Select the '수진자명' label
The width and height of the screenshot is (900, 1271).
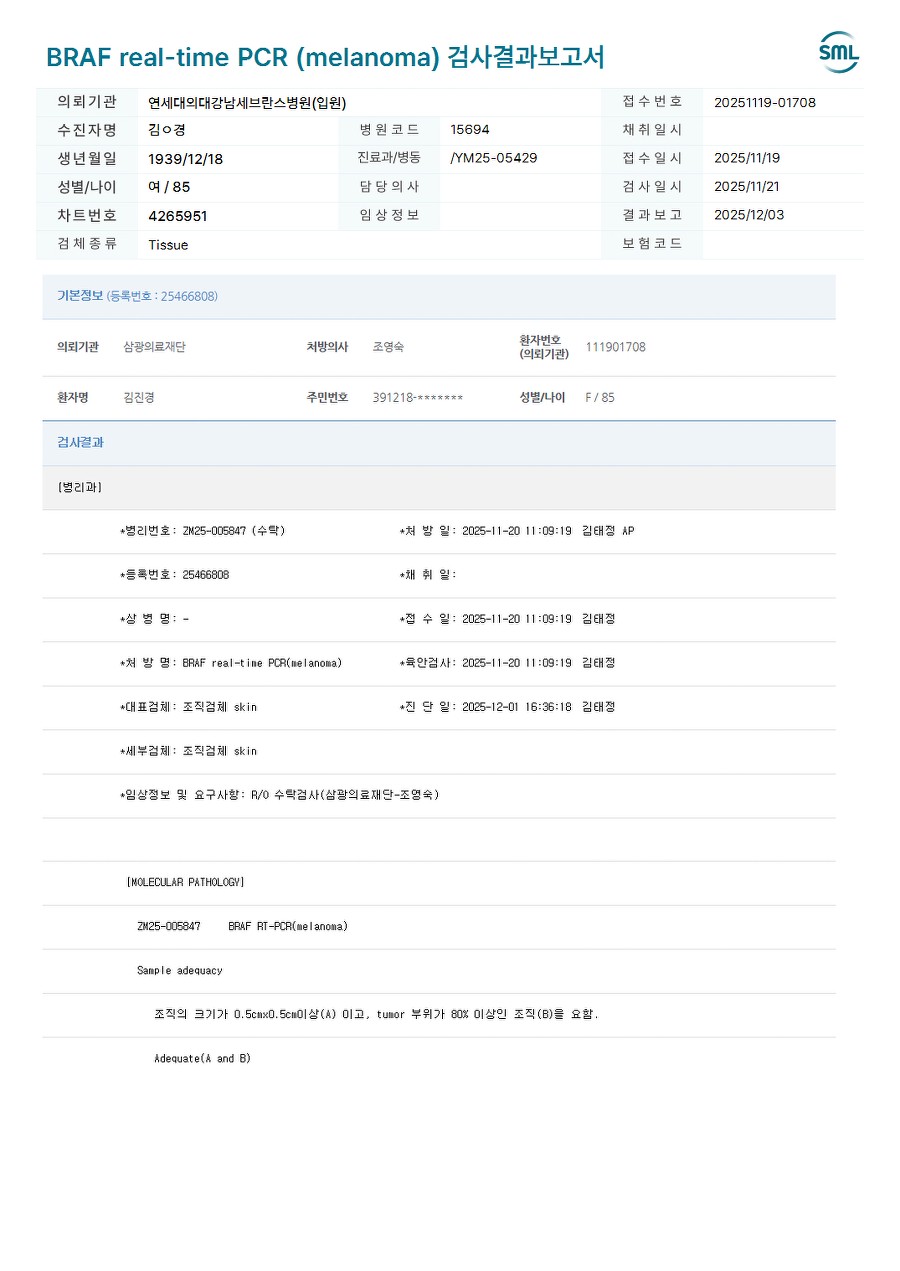click(x=87, y=129)
